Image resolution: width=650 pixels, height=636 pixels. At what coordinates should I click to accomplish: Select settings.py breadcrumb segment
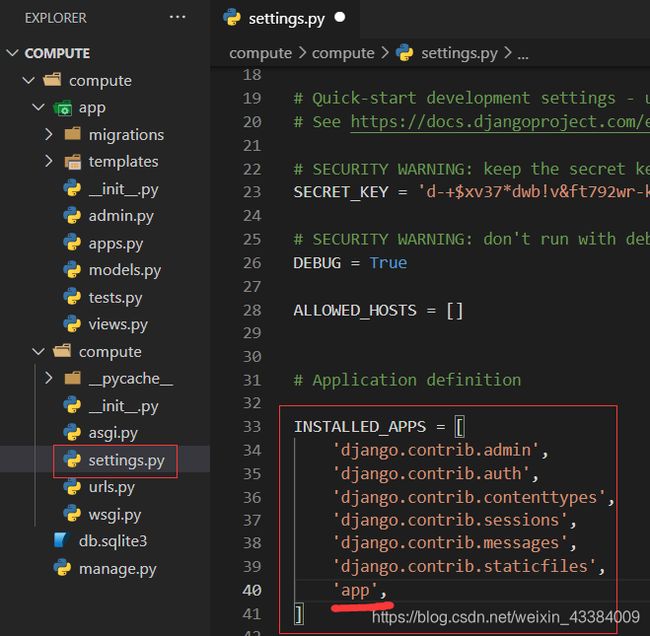click(459, 53)
